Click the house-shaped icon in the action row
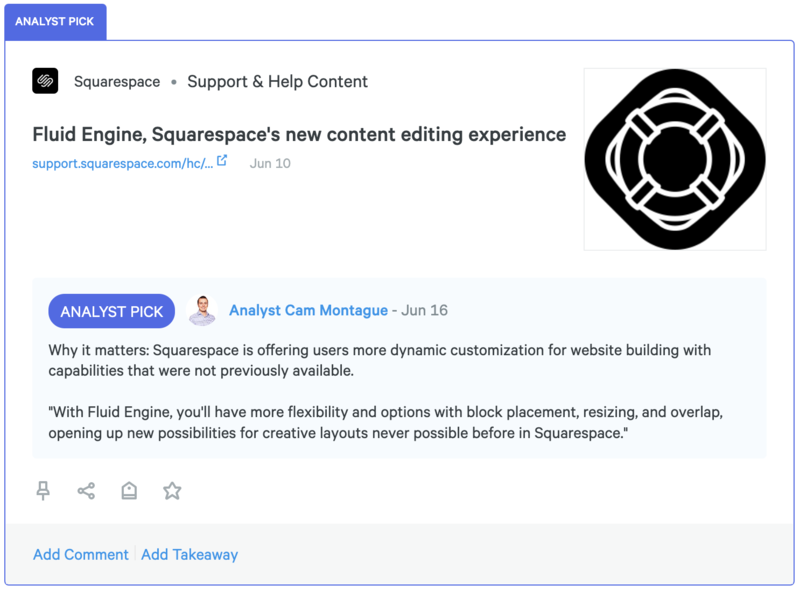This screenshot has width=800, height=592. point(129,490)
